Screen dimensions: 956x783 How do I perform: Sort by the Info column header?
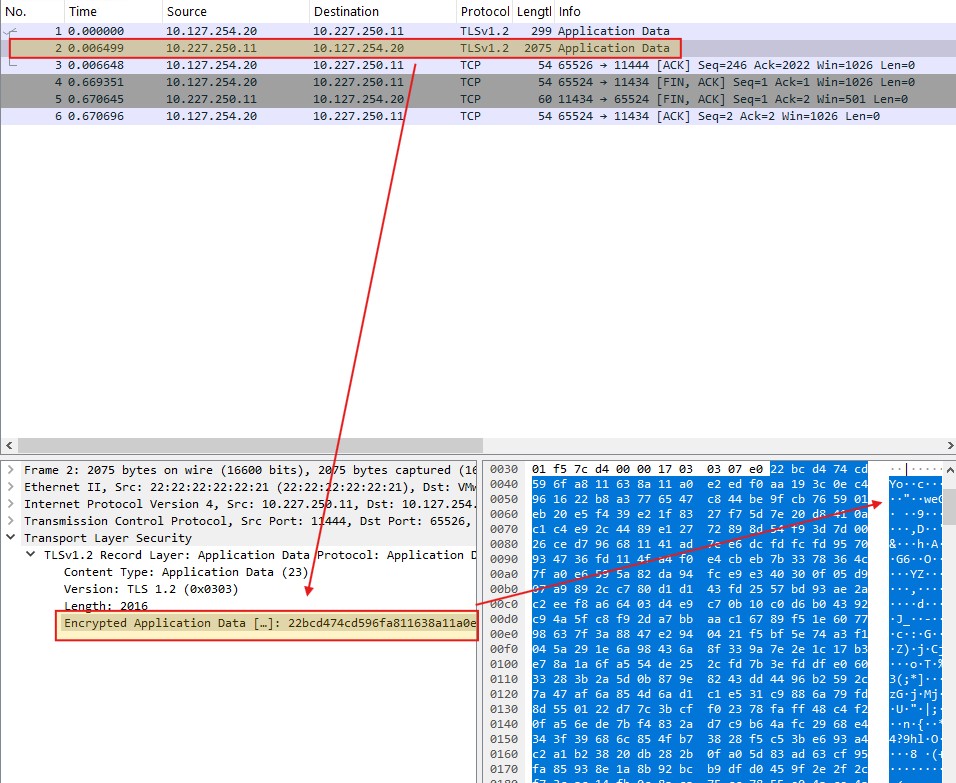(755, 11)
